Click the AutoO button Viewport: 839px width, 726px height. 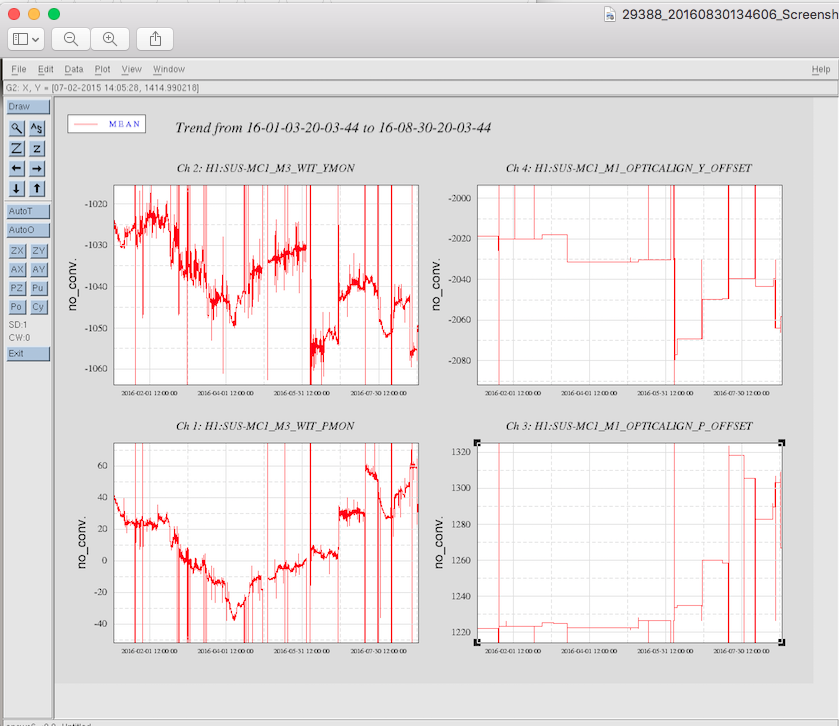[28, 230]
